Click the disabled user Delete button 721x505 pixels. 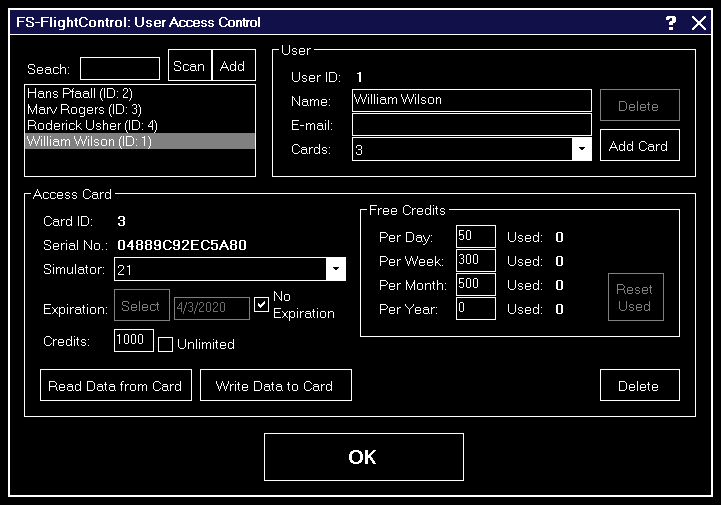point(640,105)
